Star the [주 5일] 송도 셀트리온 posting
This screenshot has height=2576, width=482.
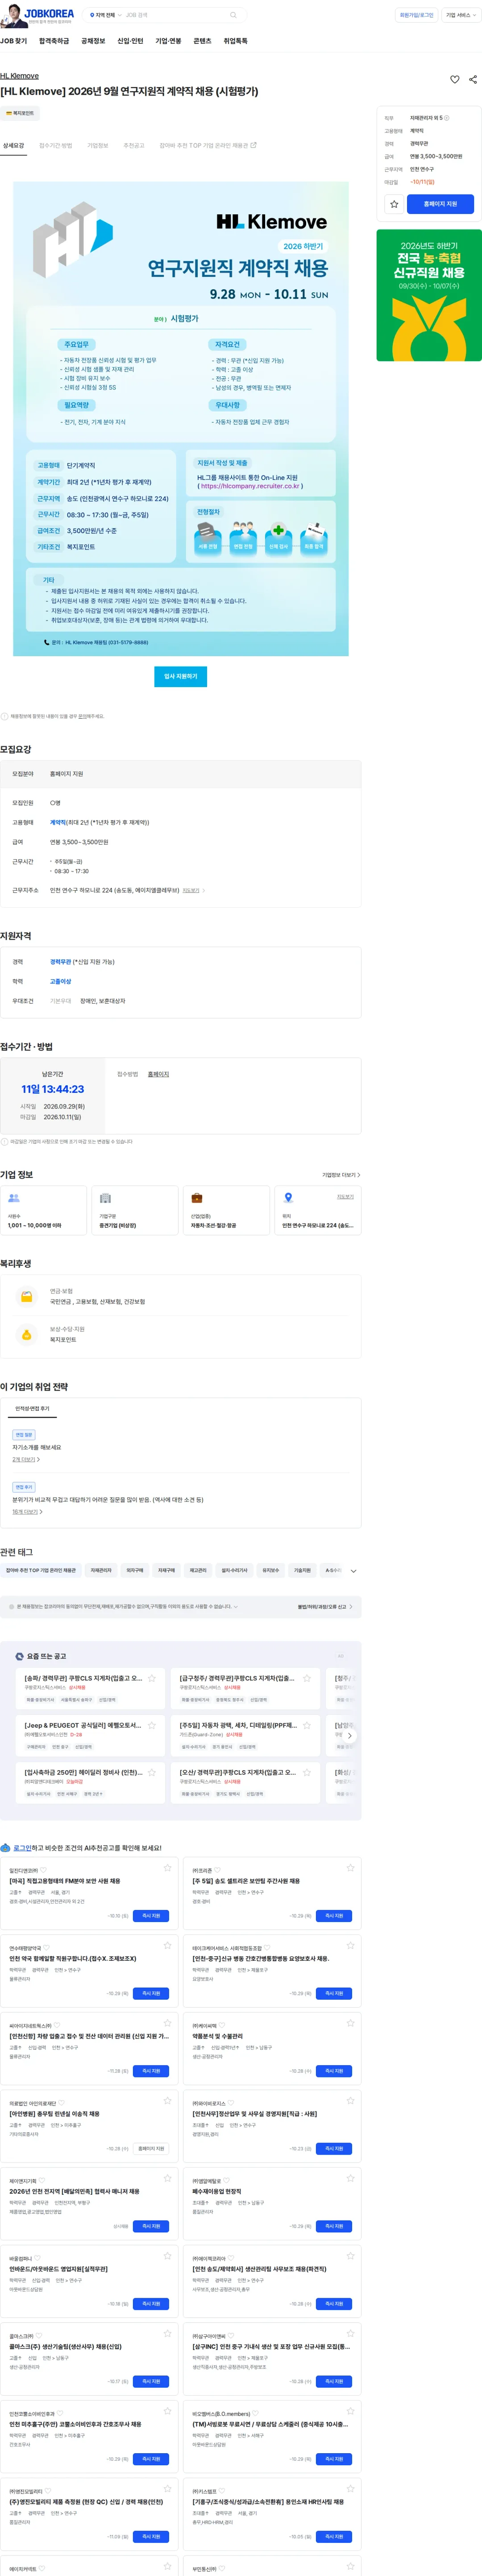tap(351, 1868)
